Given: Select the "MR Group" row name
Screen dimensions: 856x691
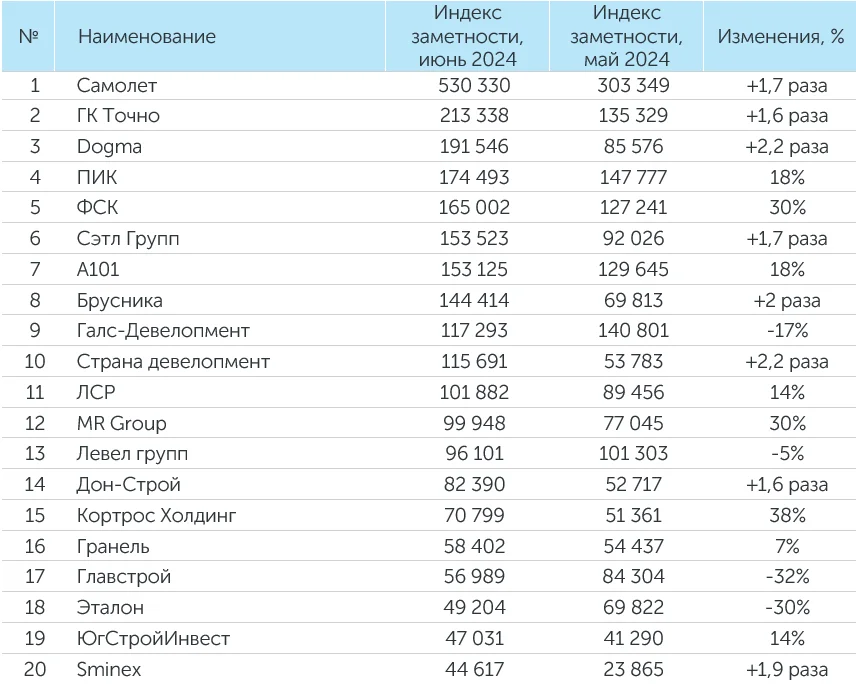Looking at the screenshot, I should tap(122, 424).
